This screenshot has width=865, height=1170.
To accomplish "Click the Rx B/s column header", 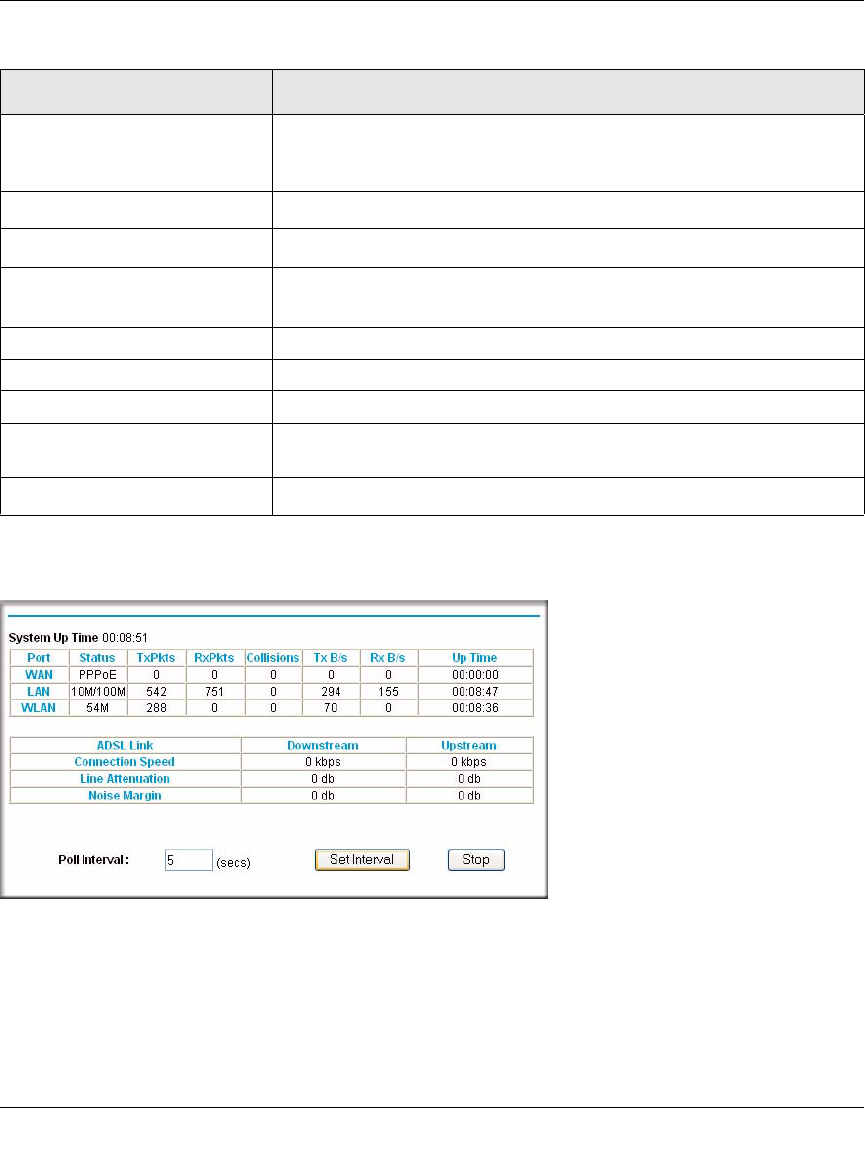I will pyautogui.click(x=388, y=657).
